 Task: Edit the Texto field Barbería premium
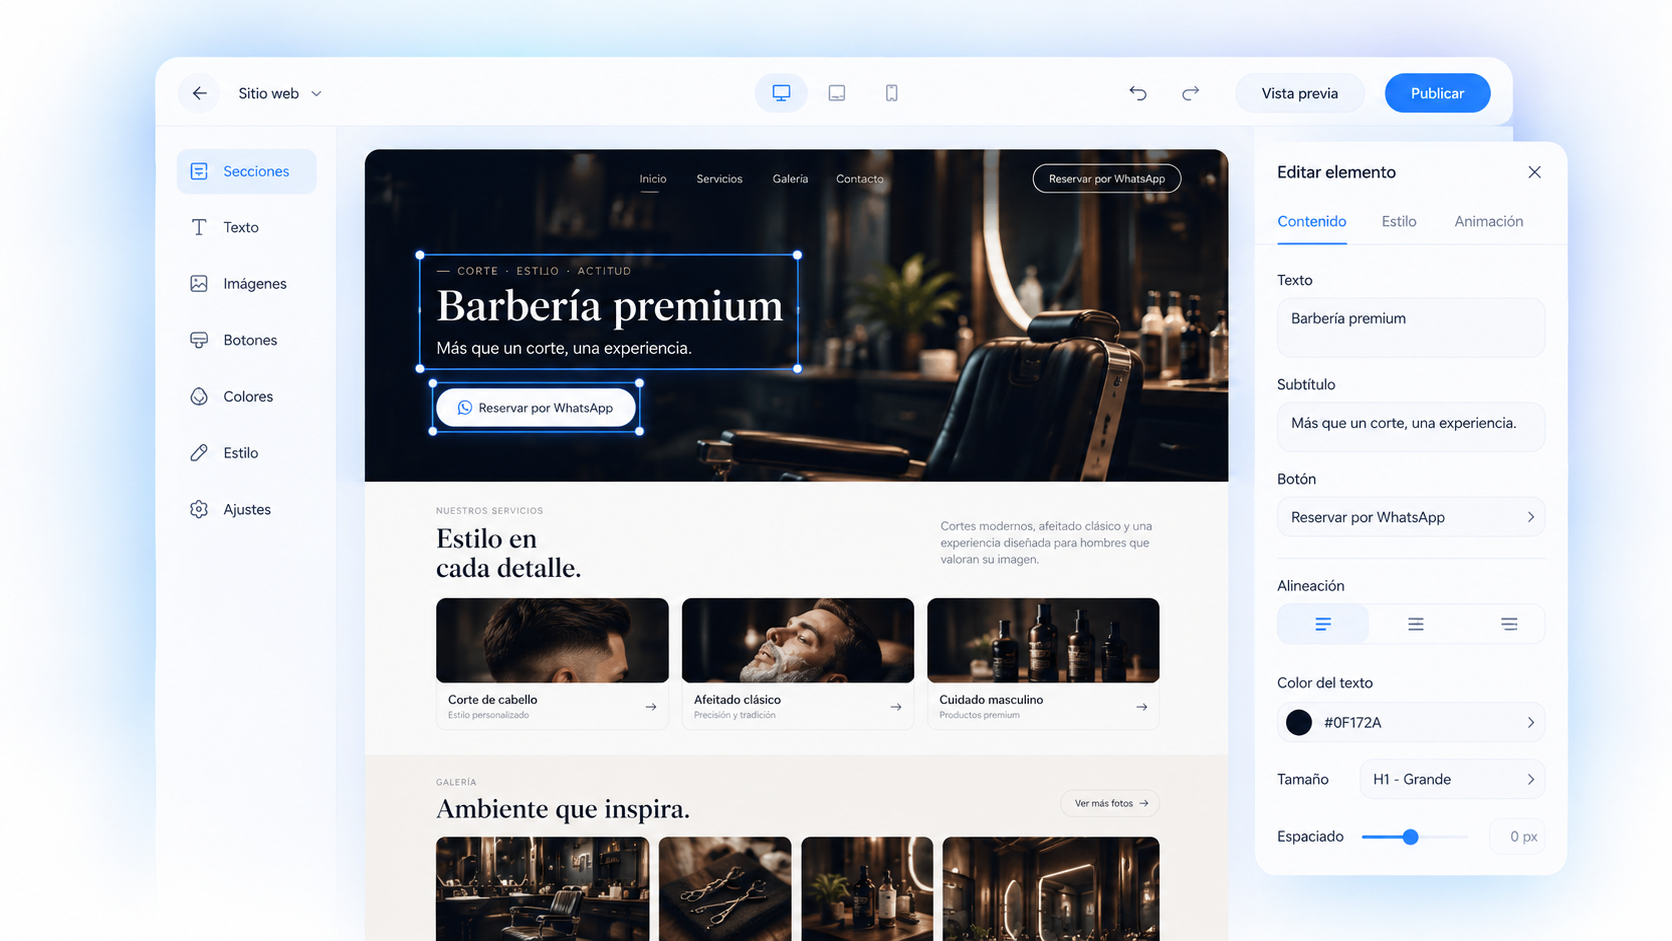(1410, 327)
